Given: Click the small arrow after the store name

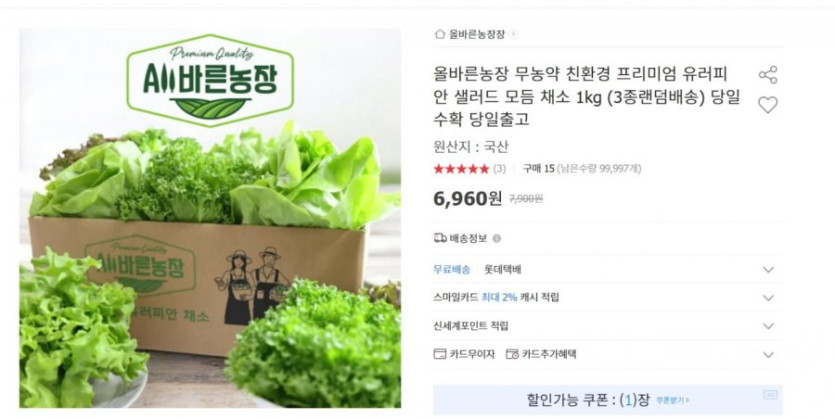Looking at the screenshot, I should (513, 34).
